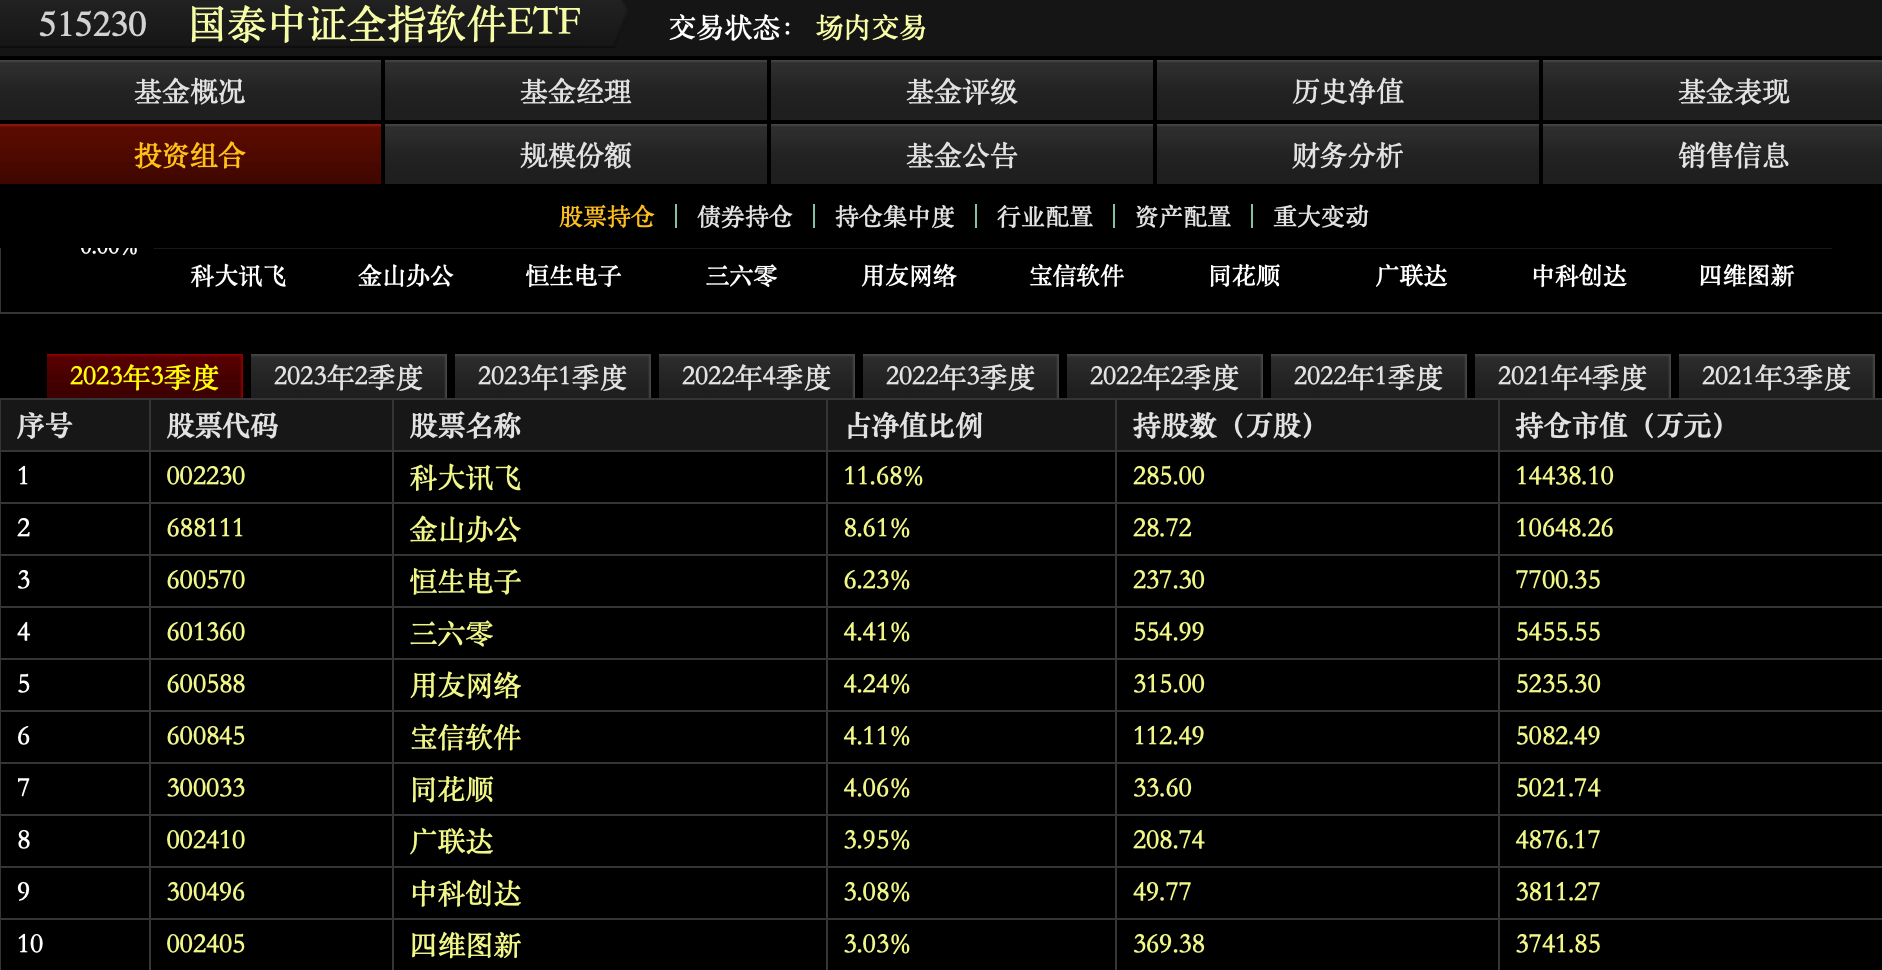Switch to the 基金公告 tab
Viewport: 1882px width, 970px height.
962,155
